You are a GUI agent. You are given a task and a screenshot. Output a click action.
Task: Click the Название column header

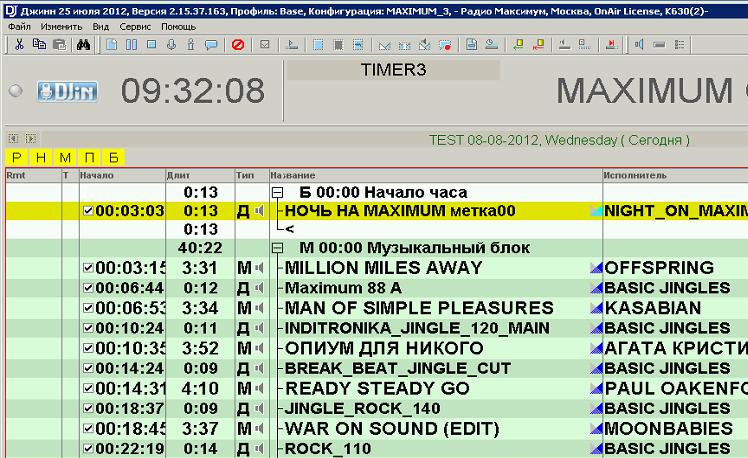click(x=436, y=176)
